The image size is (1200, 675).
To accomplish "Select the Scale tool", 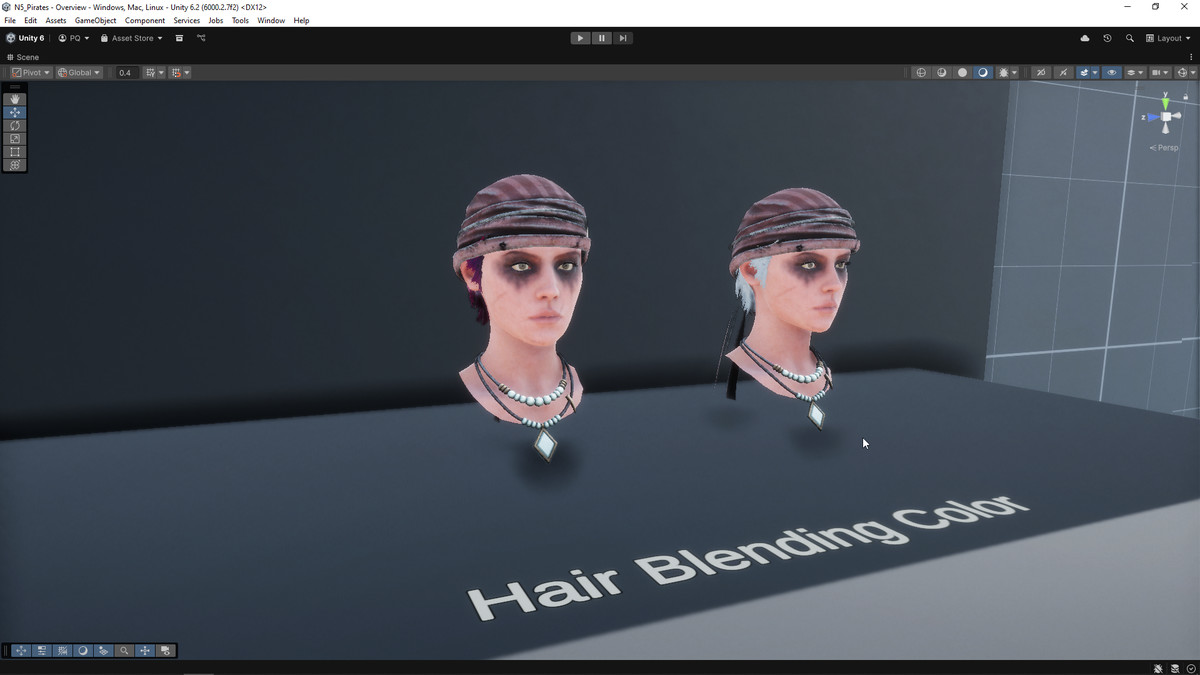I will coord(15,139).
